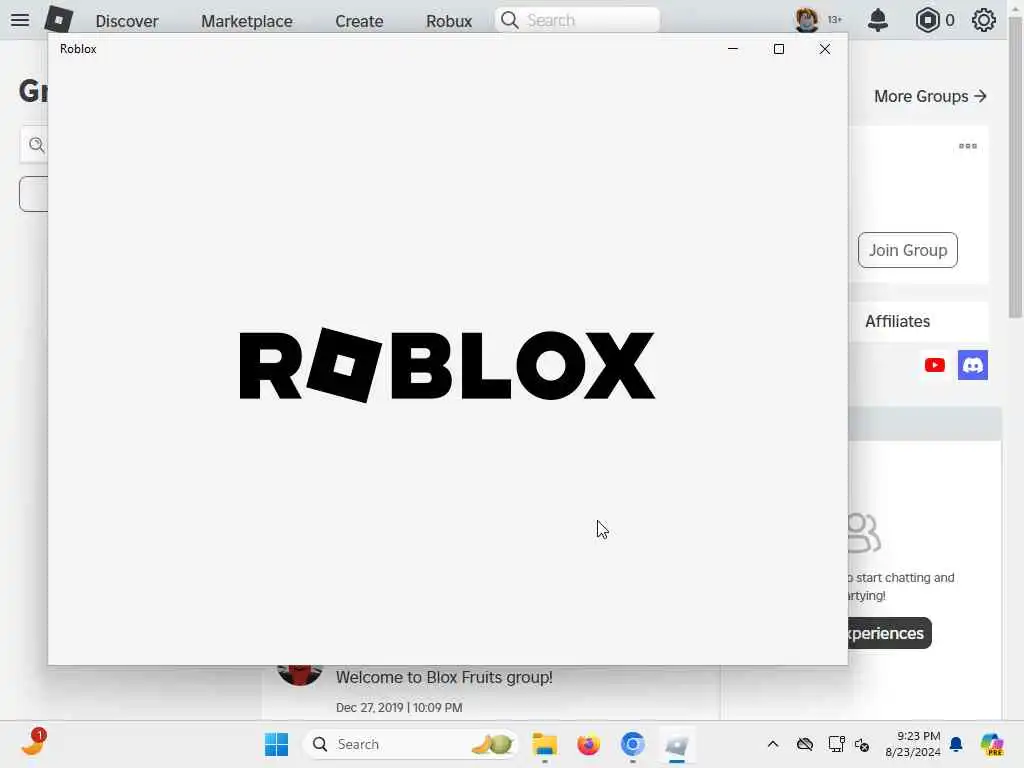Viewport: 1024px width, 768px height.
Task: Click the people chat icon in panel
Action: pos(863,533)
